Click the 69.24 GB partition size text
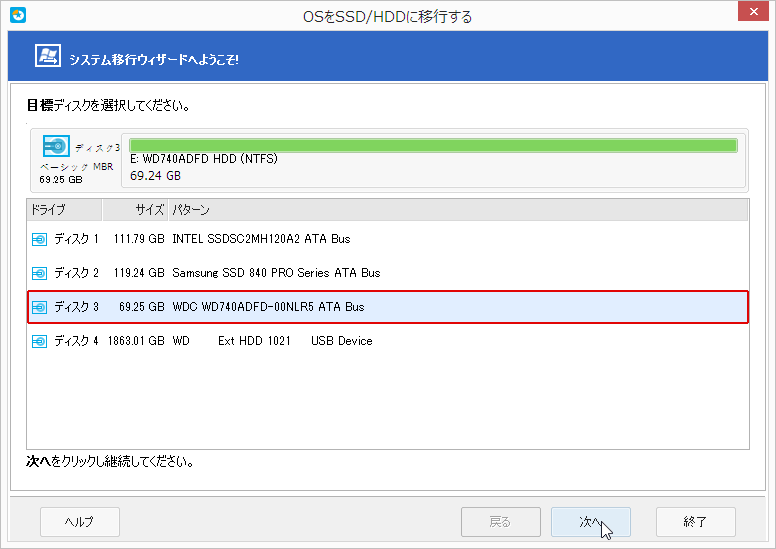 point(155,176)
